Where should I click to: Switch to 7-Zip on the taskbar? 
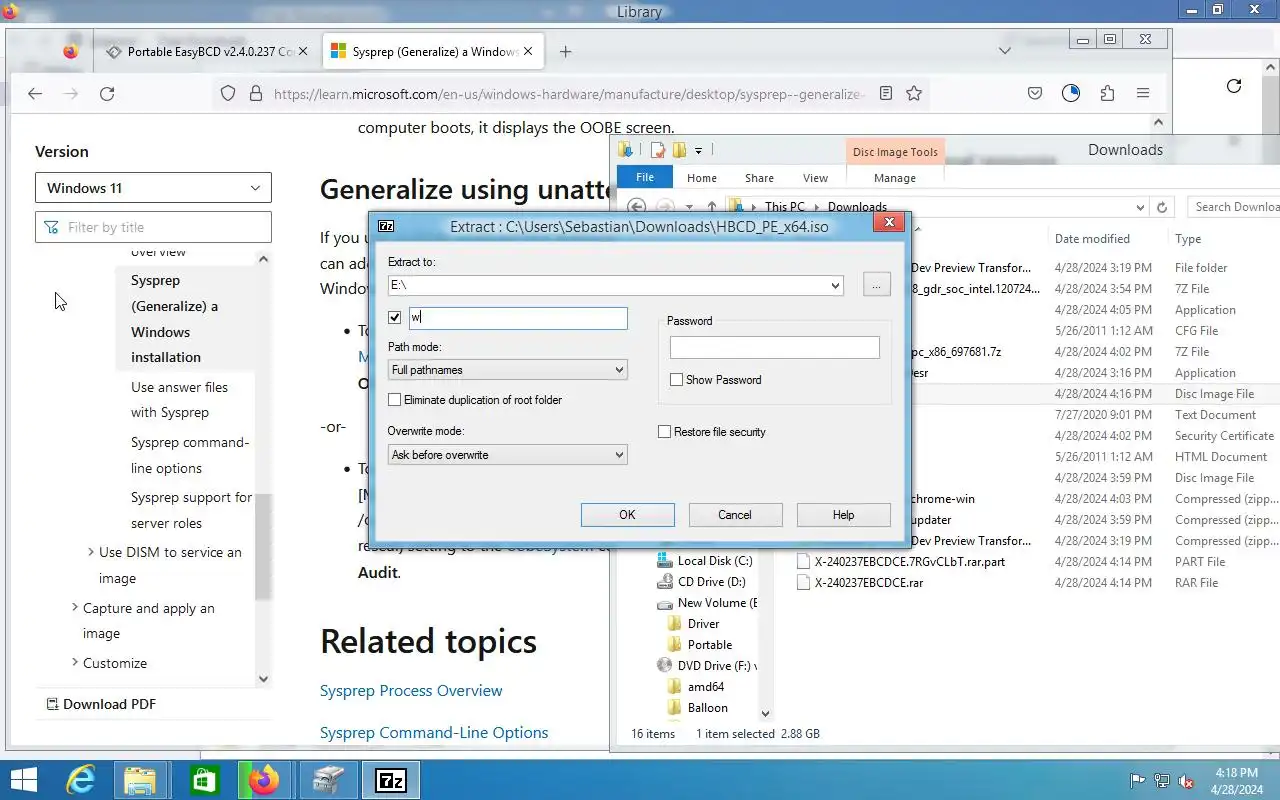[x=390, y=780]
